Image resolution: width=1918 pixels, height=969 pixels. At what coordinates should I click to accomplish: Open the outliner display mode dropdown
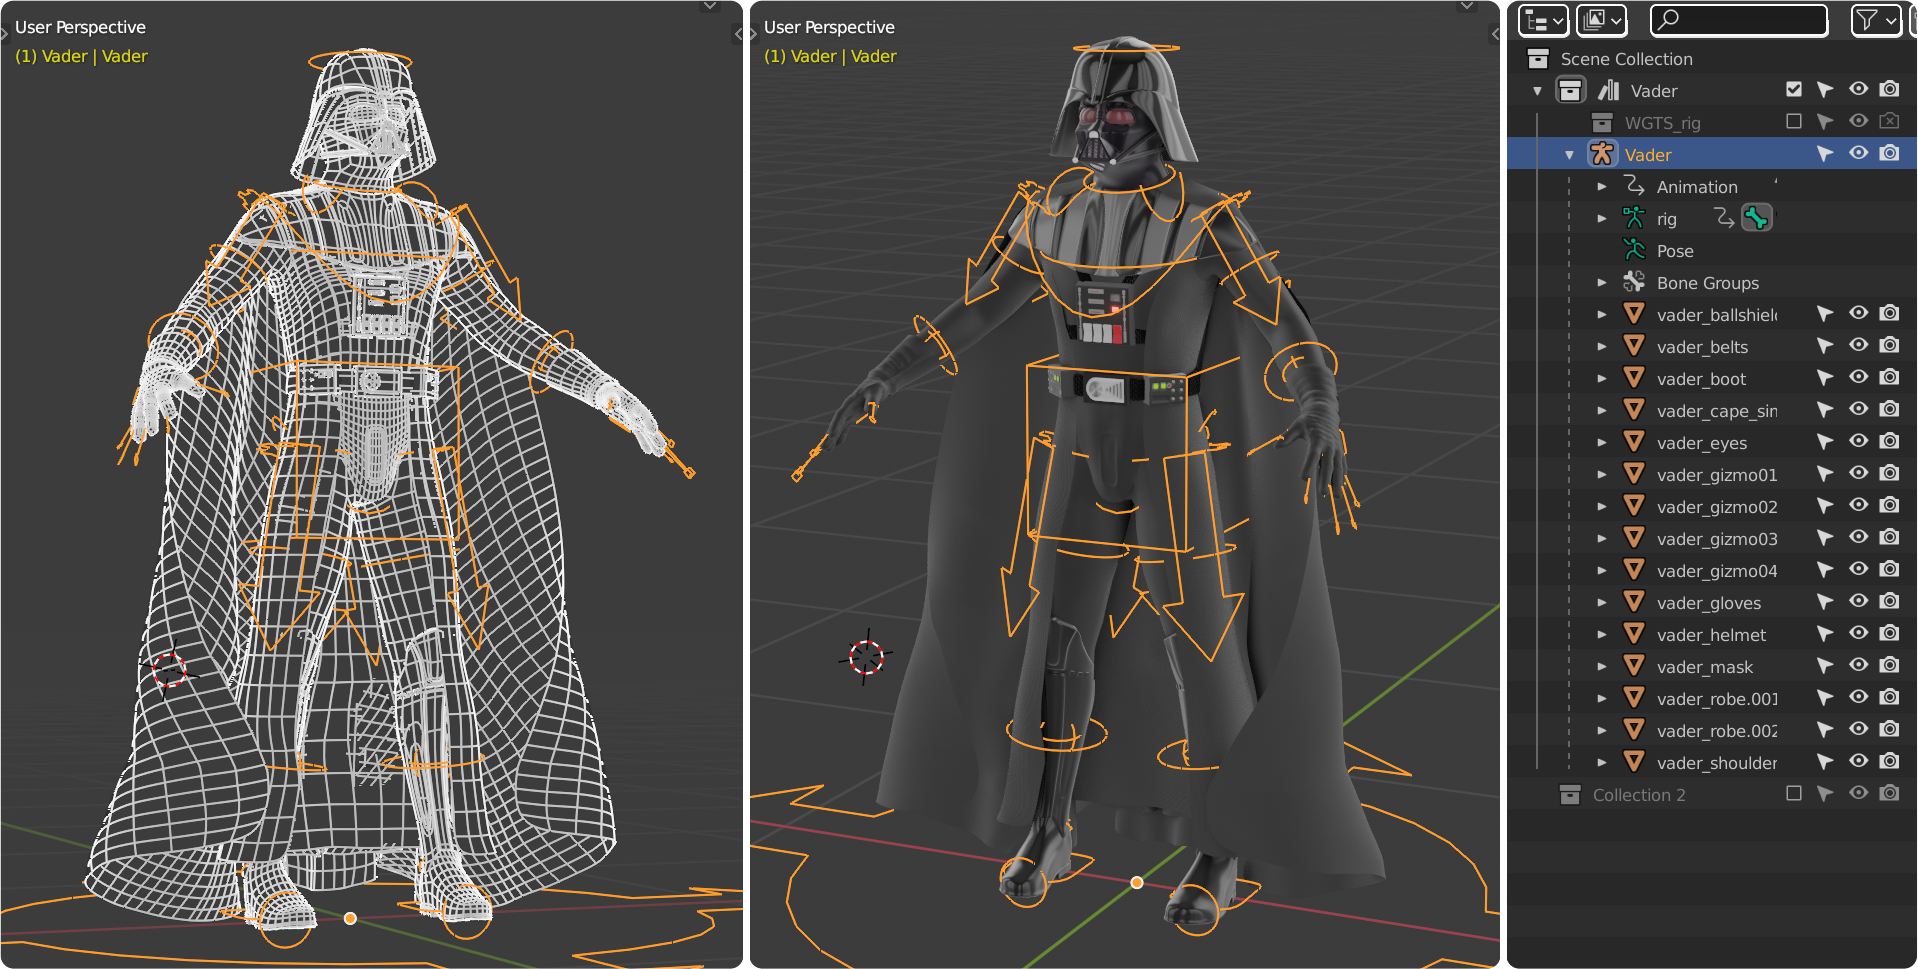(x=1601, y=20)
